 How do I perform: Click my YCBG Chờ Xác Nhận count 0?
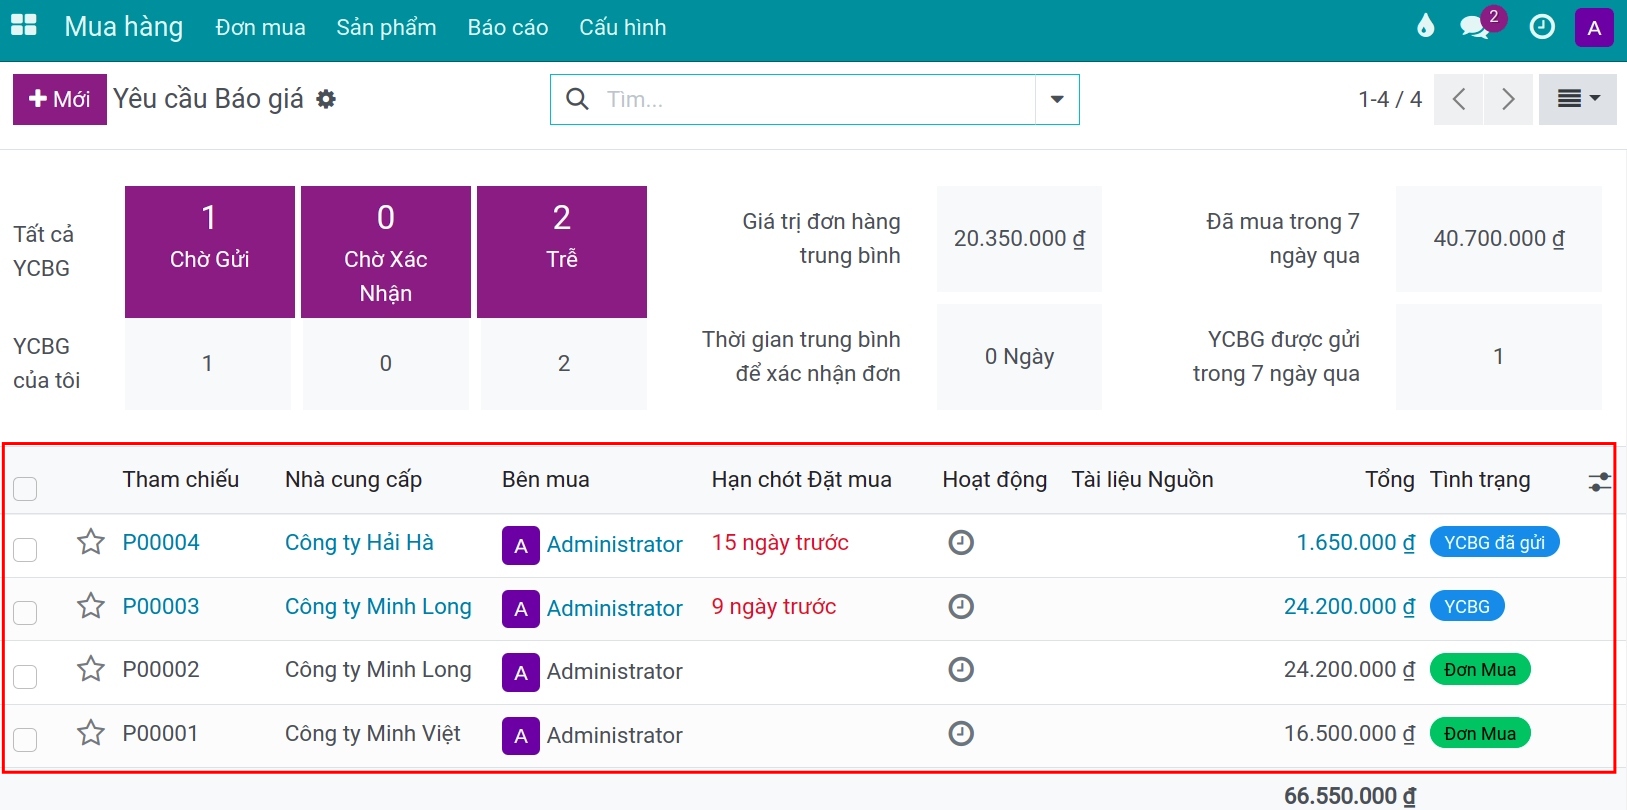click(x=386, y=364)
